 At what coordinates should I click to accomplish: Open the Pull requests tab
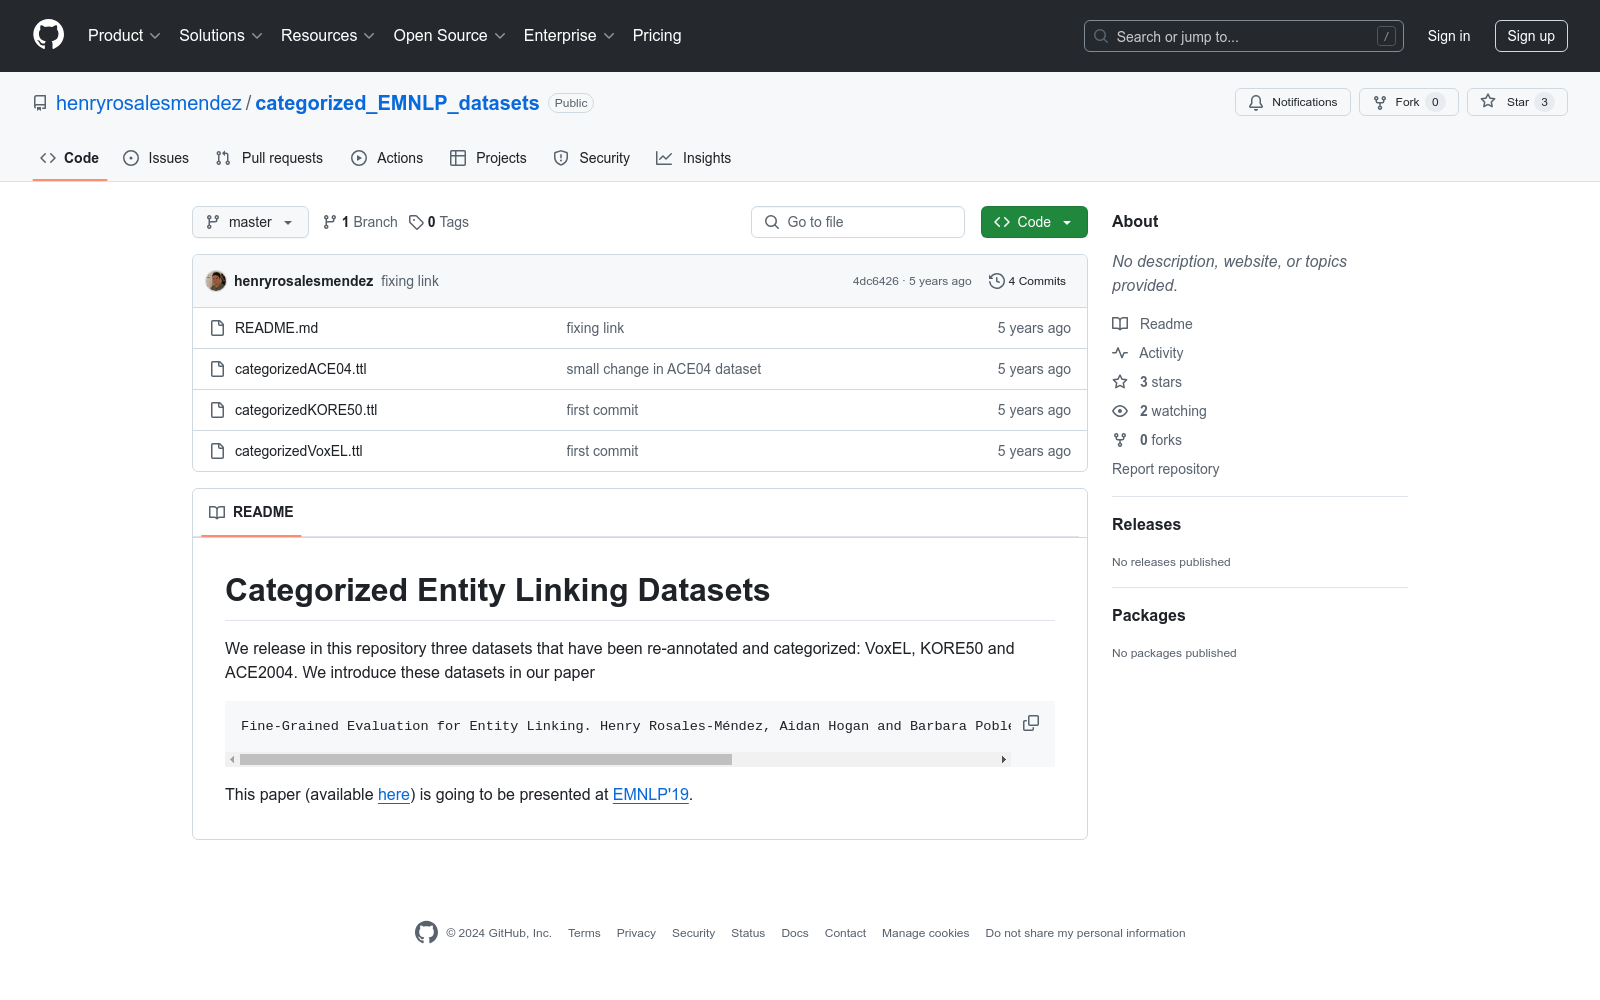pyautogui.click(x=269, y=158)
